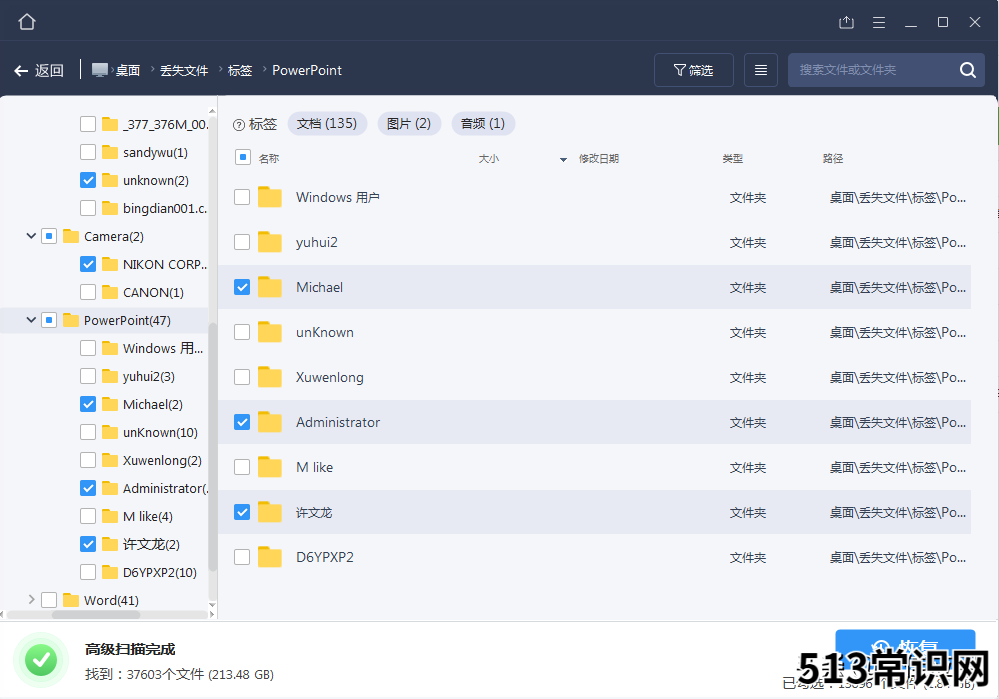999x699 pixels.
Task: Click the green scan-complete check icon
Action: click(x=41, y=660)
